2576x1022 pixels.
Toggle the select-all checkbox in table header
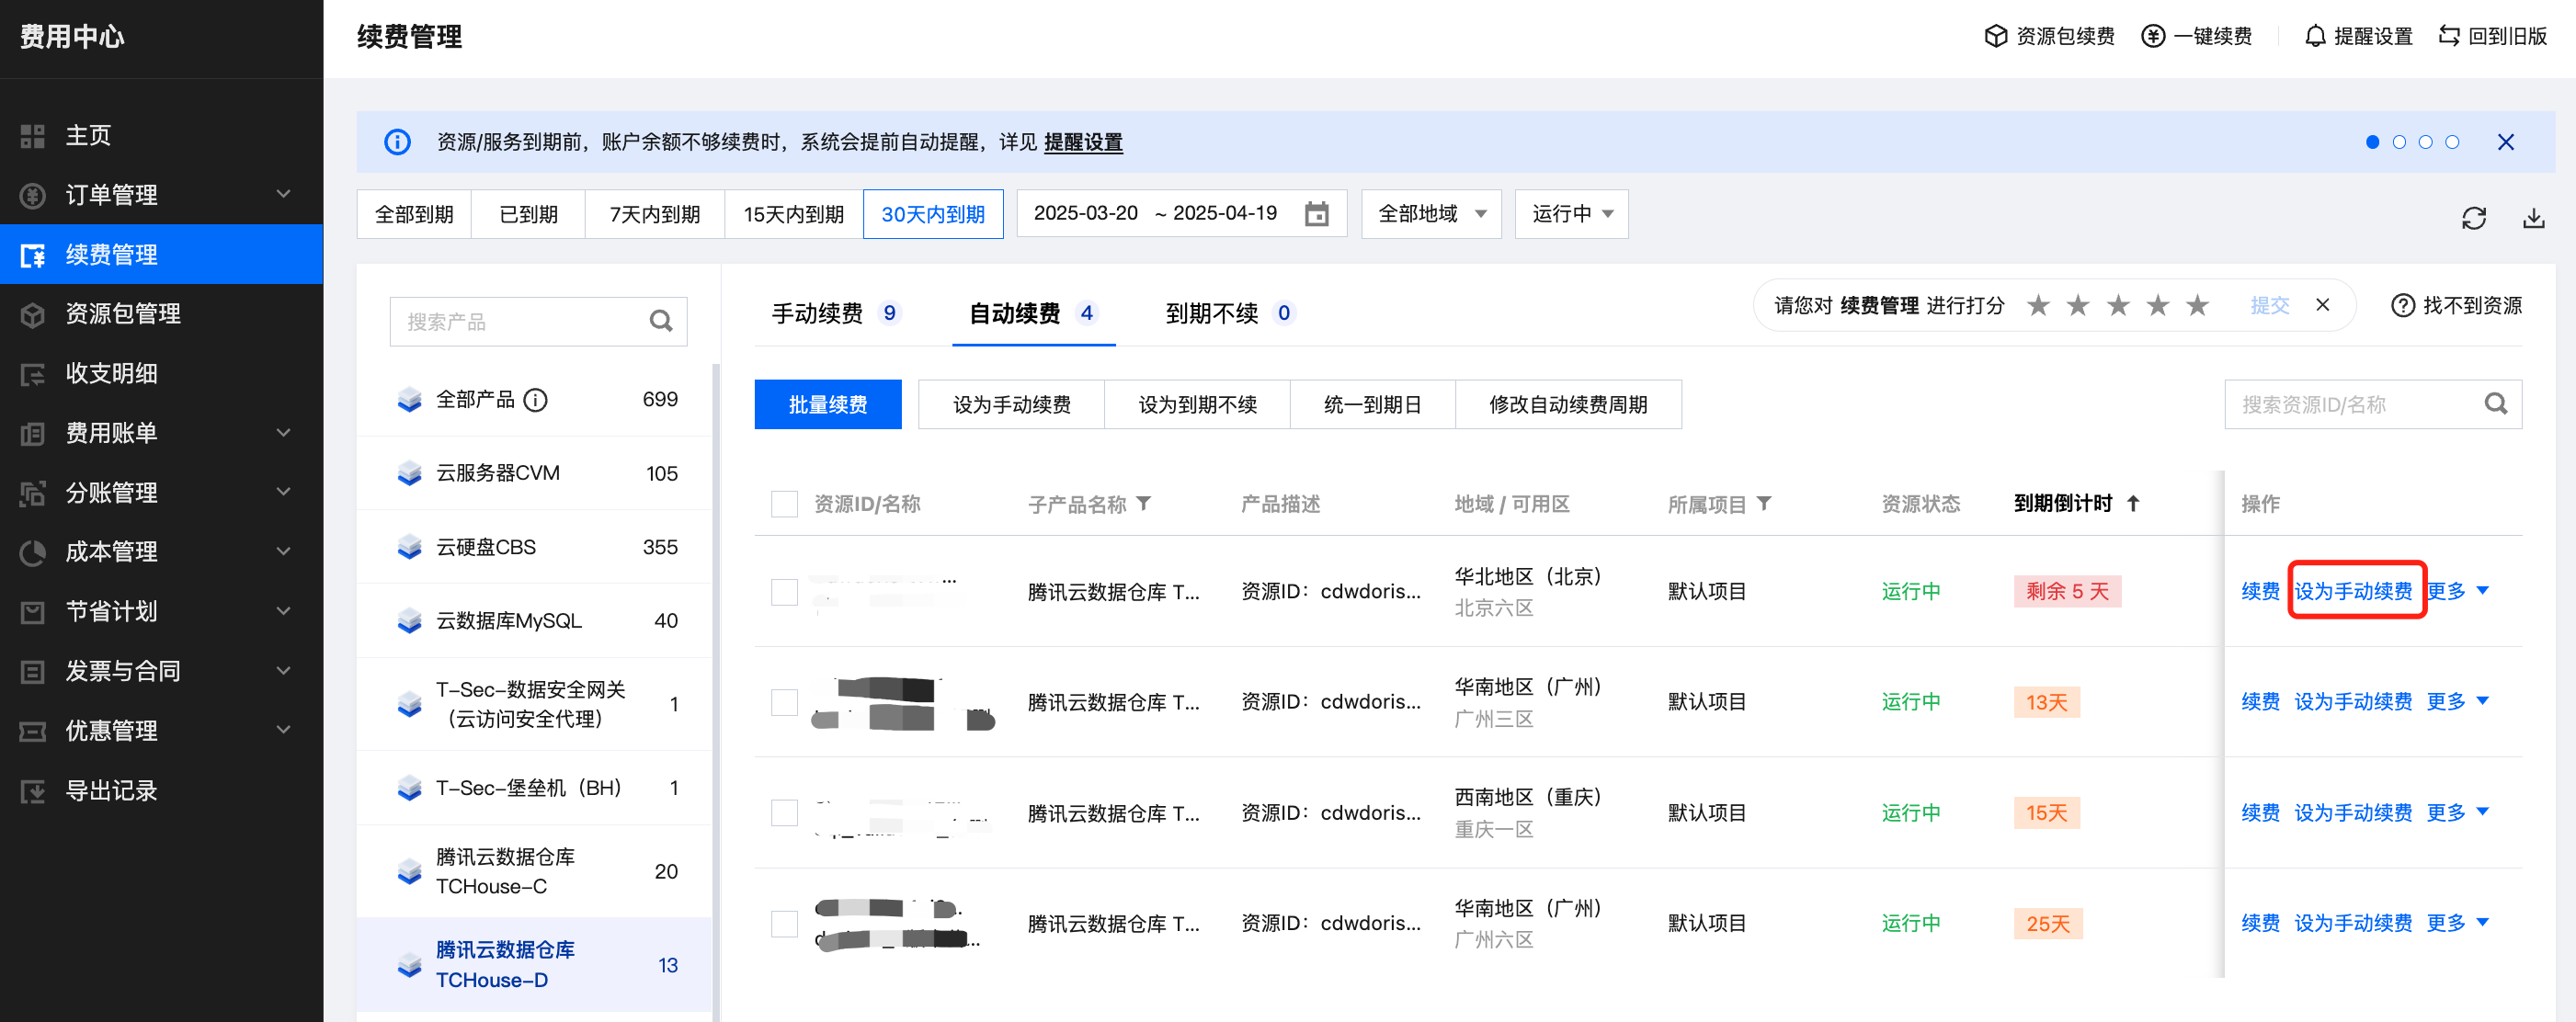click(x=784, y=503)
